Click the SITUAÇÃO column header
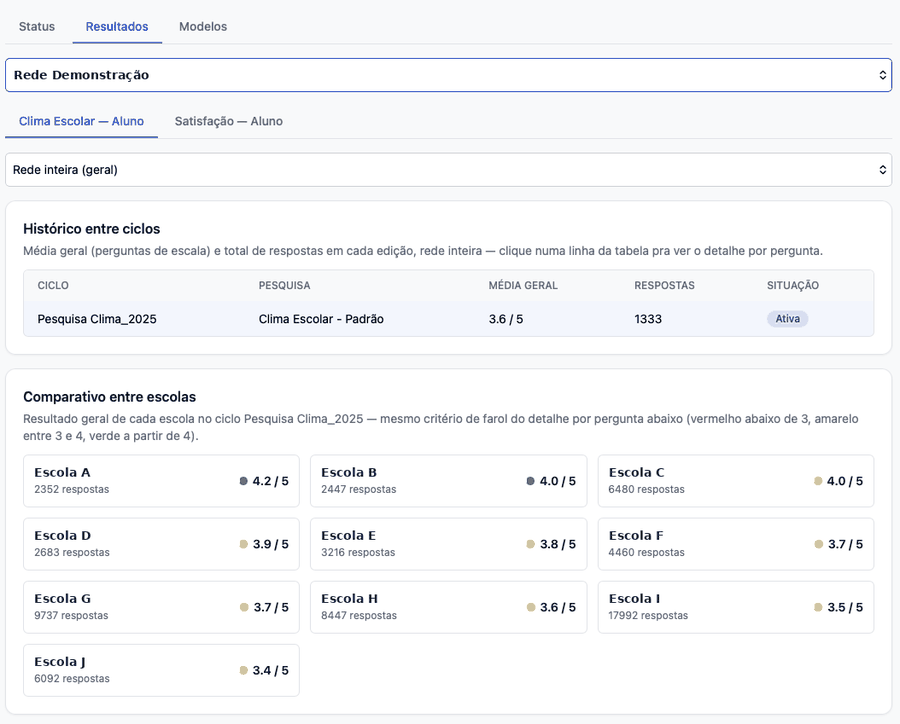 click(793, 285)
